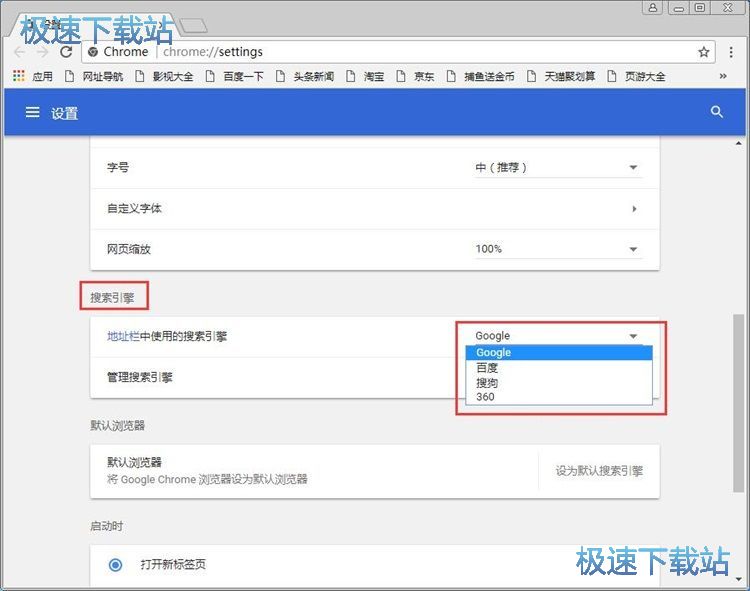Viewport: 750px width, 591px height.
Task: Open the 影视大全 bookmark
Action: (165, 76)
